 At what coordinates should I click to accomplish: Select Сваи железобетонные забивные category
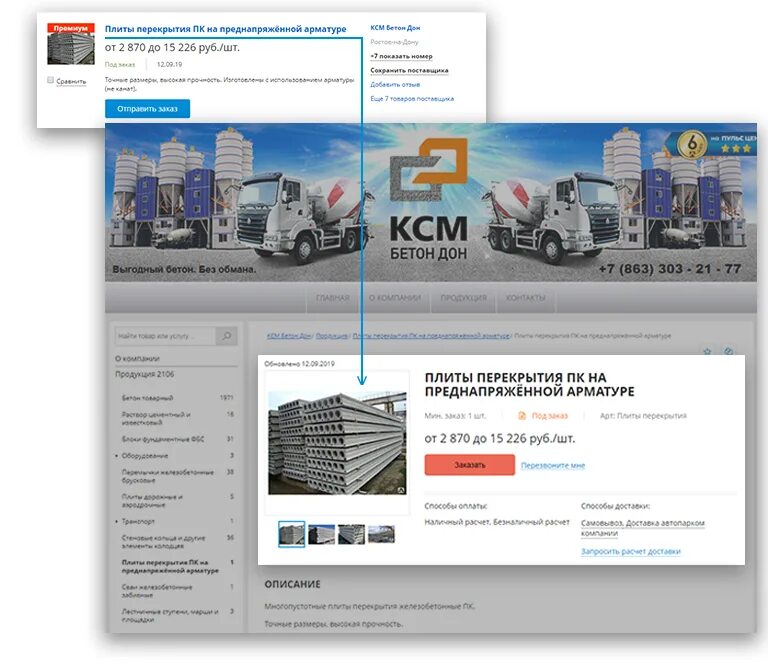pyautogui.click(x=157, y=591)
